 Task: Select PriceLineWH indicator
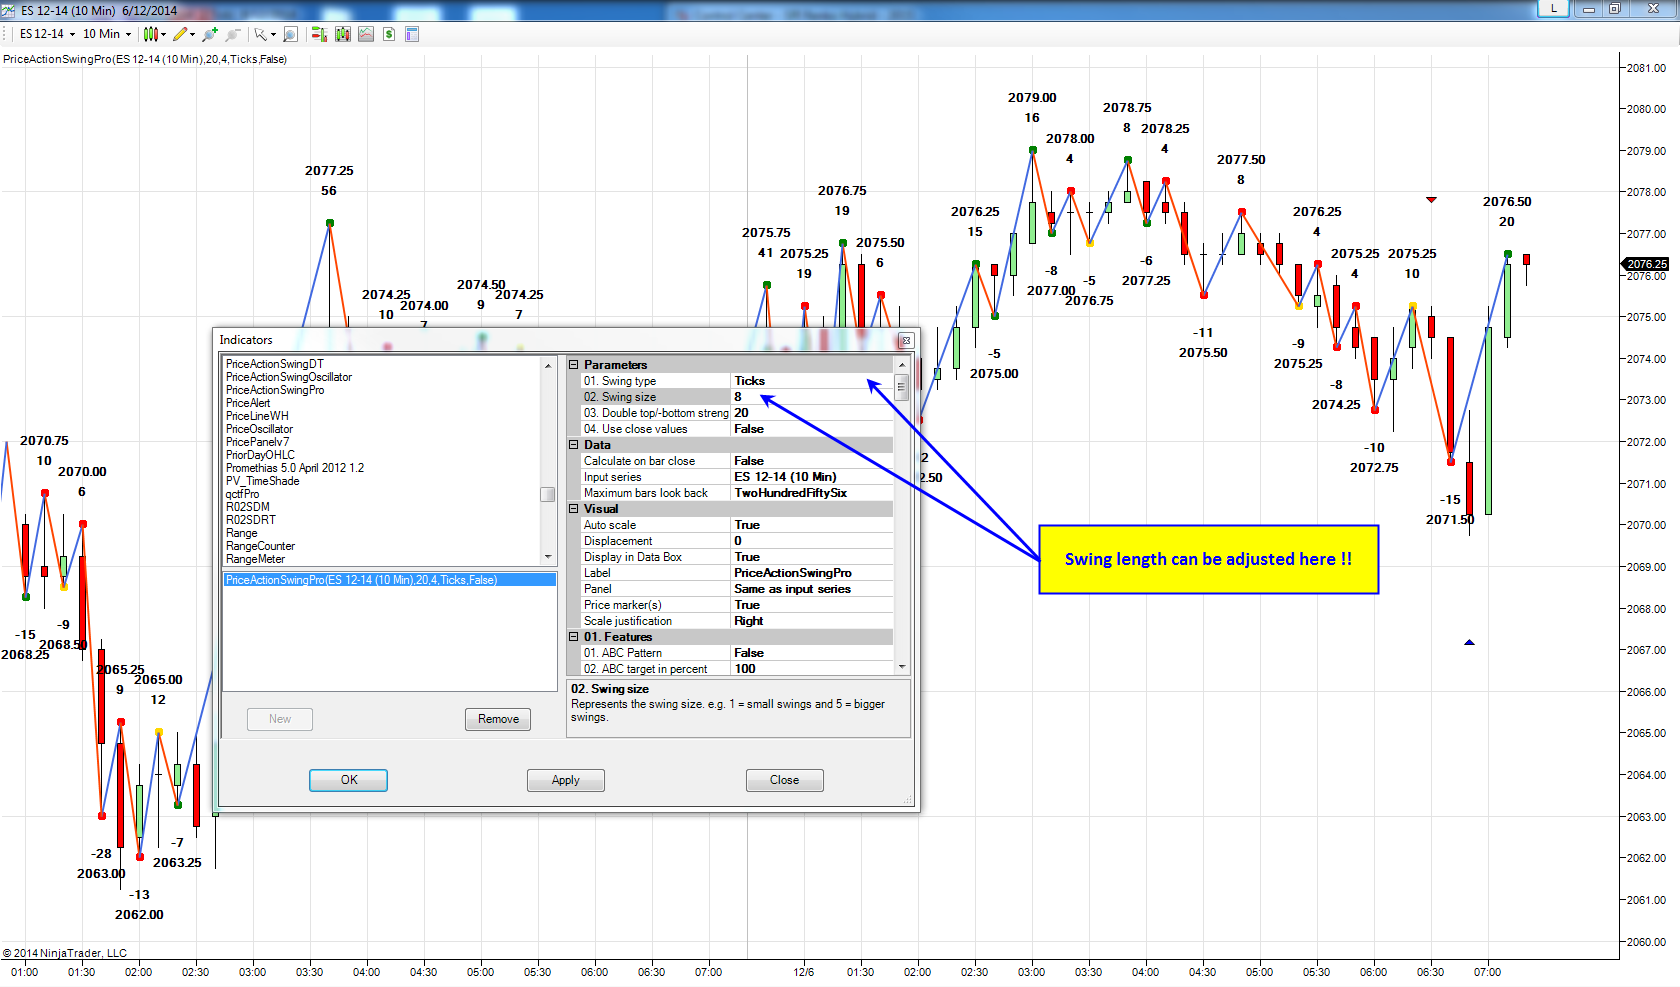coord(257,416)
